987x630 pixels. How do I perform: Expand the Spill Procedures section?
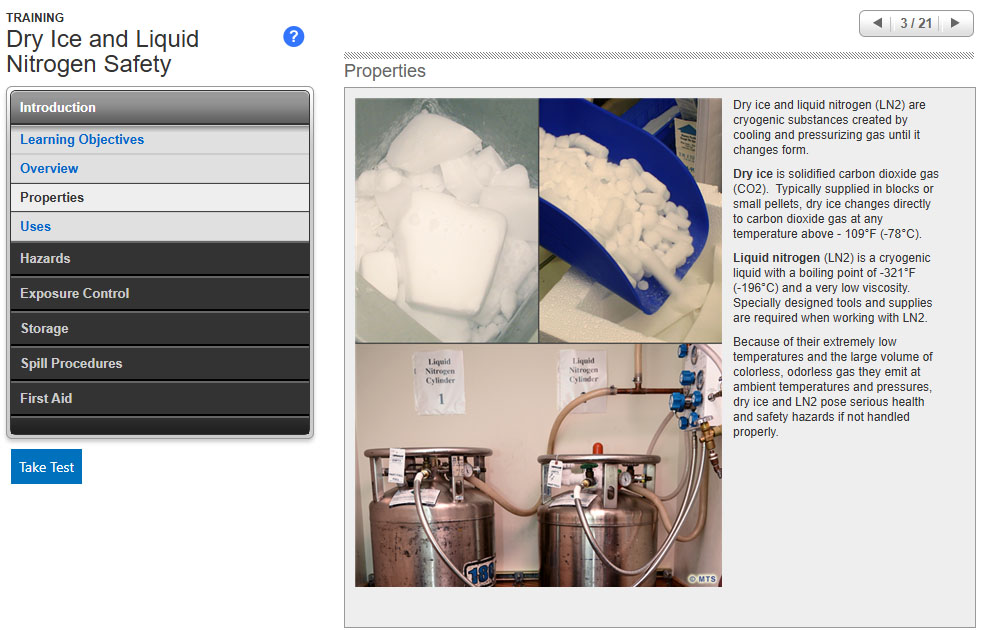[160, 364]
